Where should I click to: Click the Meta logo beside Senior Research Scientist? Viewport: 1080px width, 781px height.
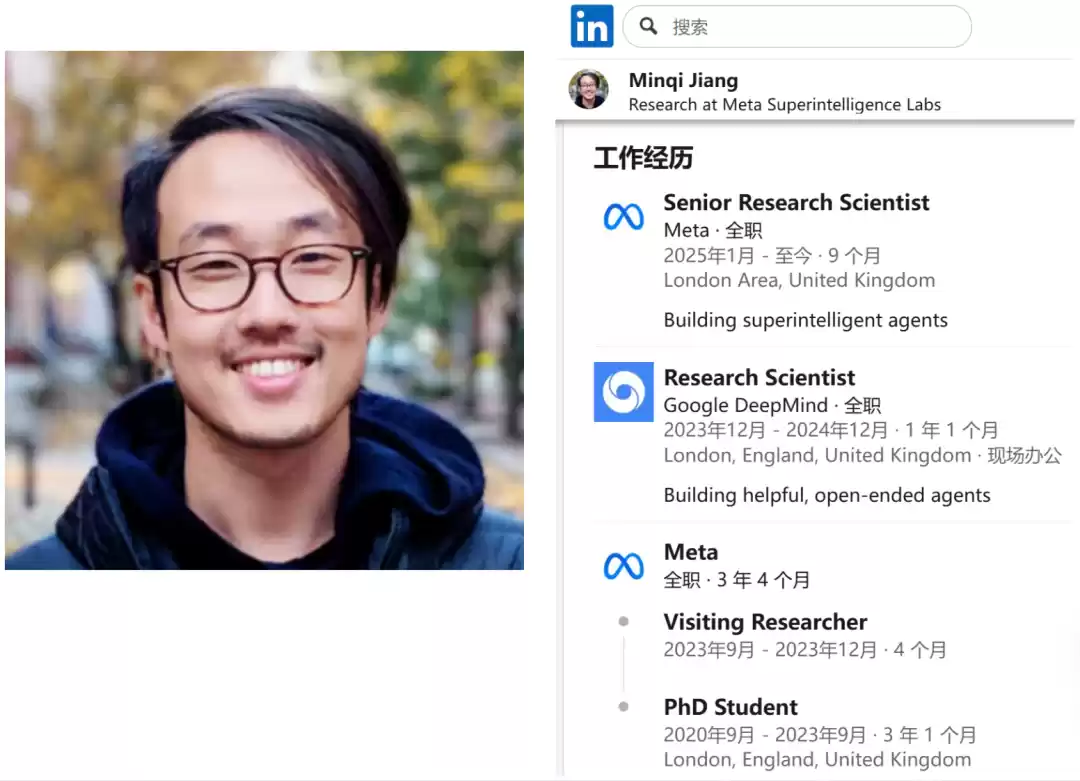click(x=623, y=217)
